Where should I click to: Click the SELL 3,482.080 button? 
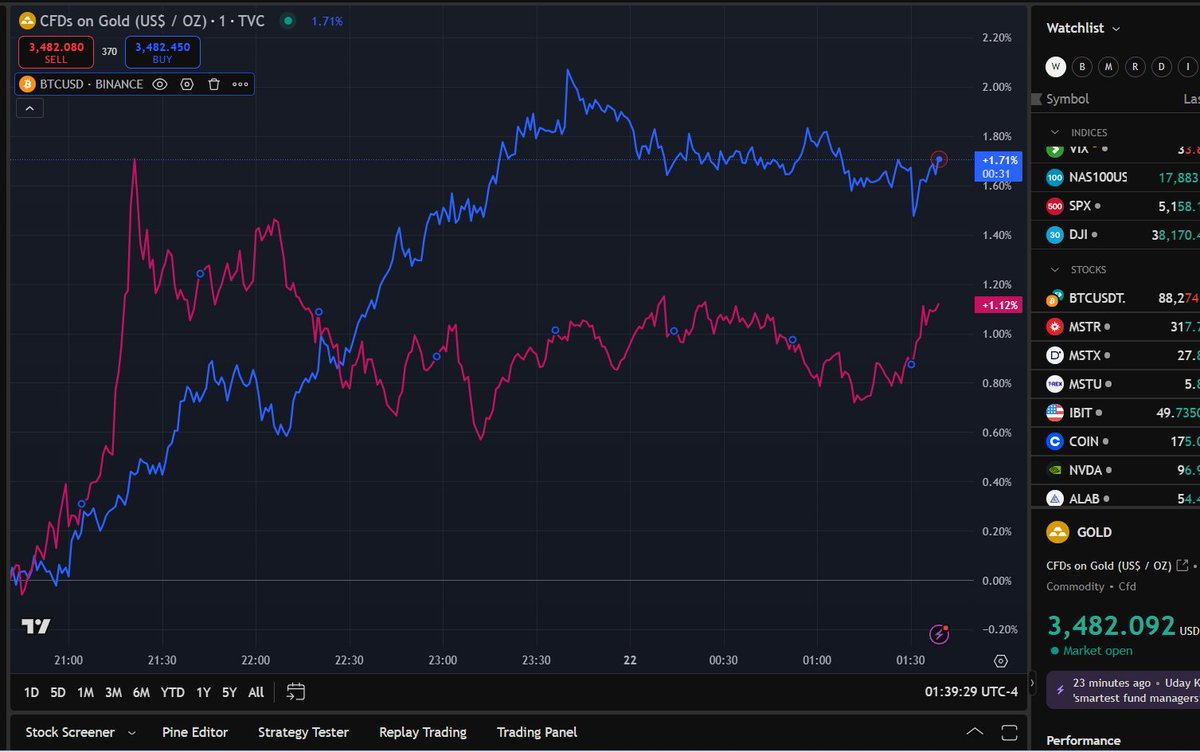click(x=56, y=52)
